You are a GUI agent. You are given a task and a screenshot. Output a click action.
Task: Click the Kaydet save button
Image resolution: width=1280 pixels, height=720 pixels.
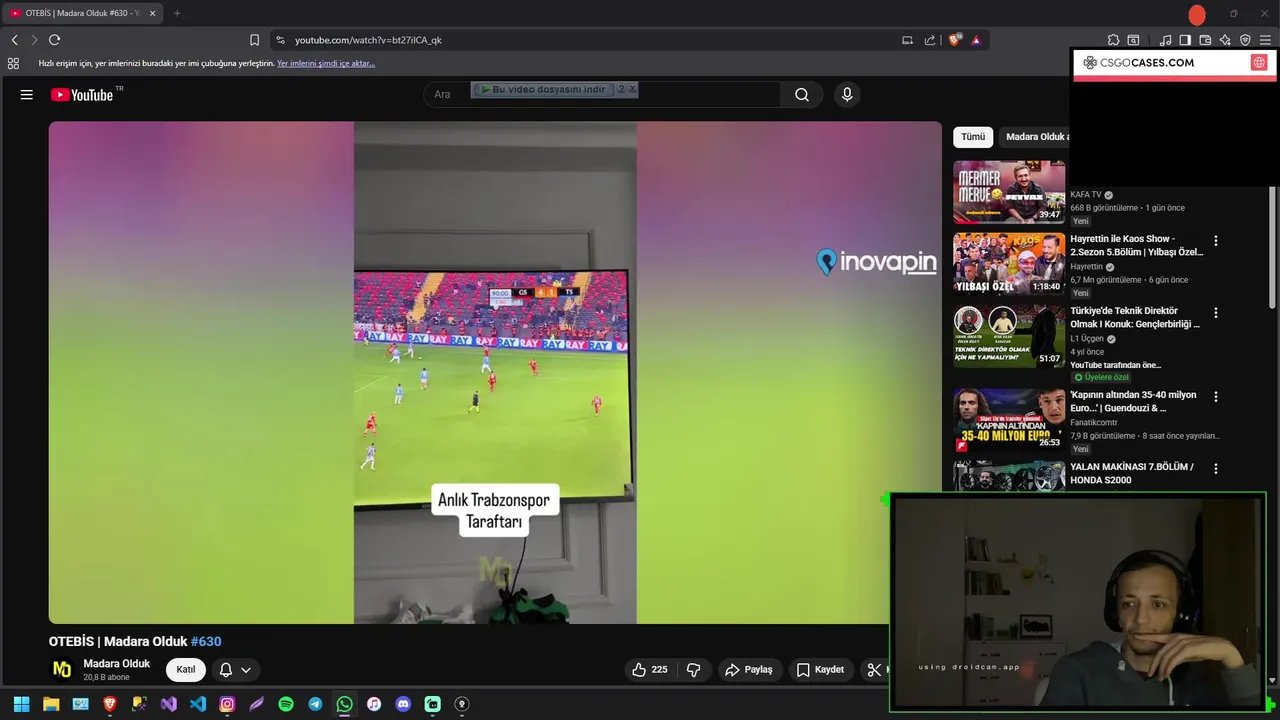(820, 670)
